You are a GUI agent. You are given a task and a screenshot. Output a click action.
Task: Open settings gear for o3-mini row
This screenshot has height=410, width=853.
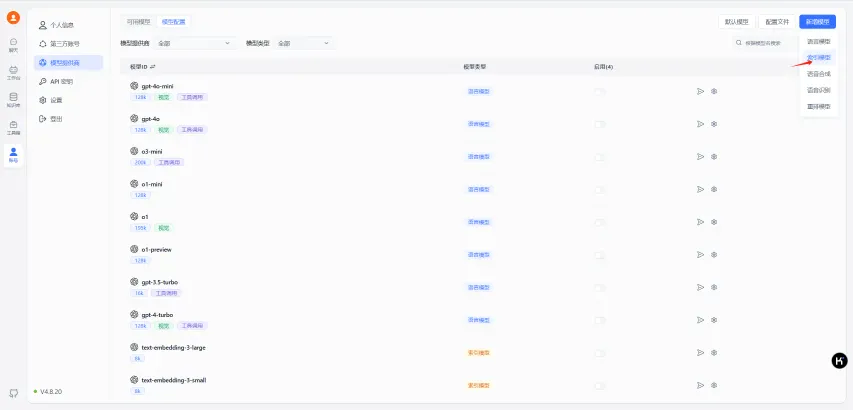714,157
